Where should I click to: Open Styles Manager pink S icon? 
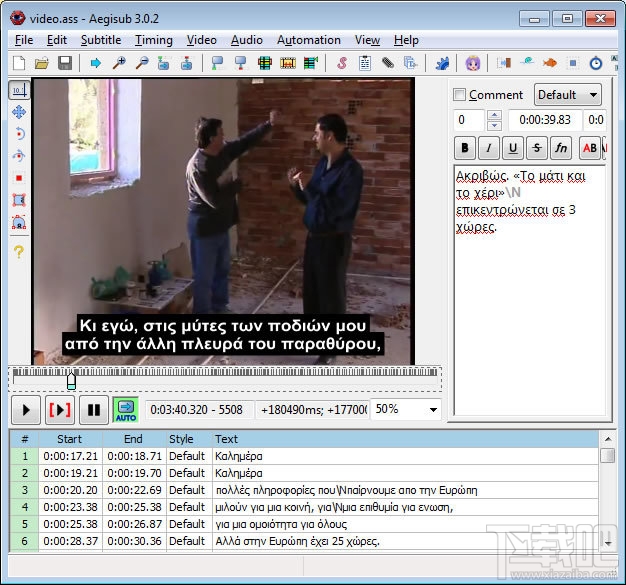tap(342, 63)
